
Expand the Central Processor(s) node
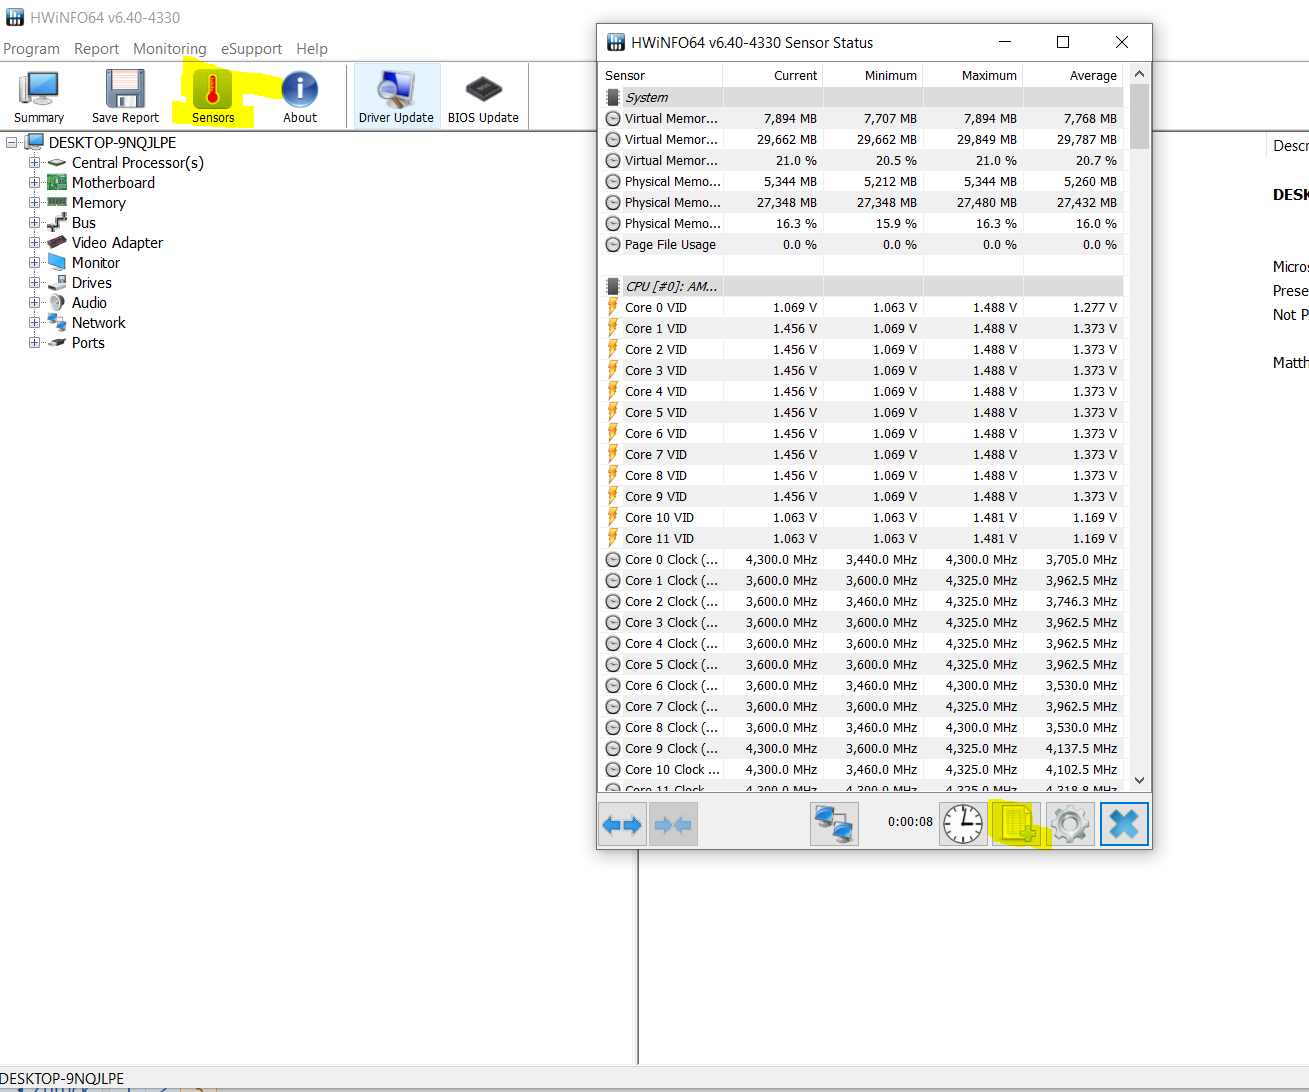click(x=35, y=162)
